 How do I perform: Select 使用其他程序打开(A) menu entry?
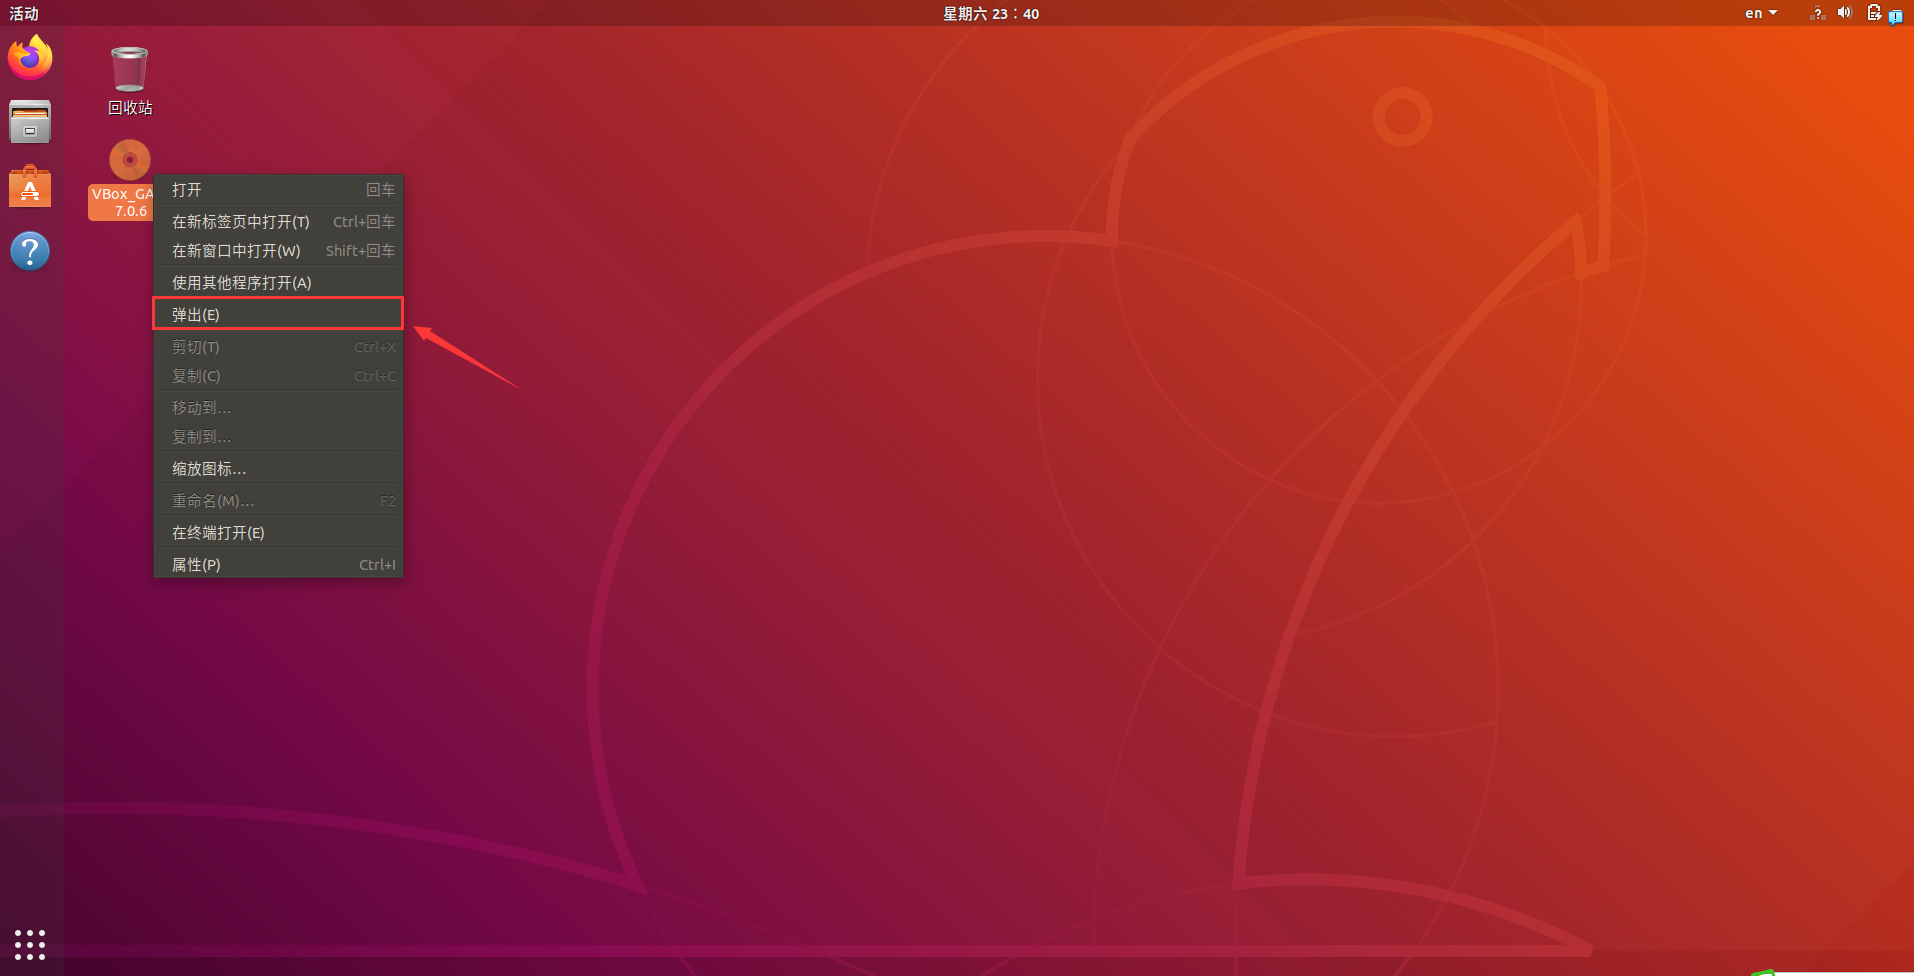(278, 283)
